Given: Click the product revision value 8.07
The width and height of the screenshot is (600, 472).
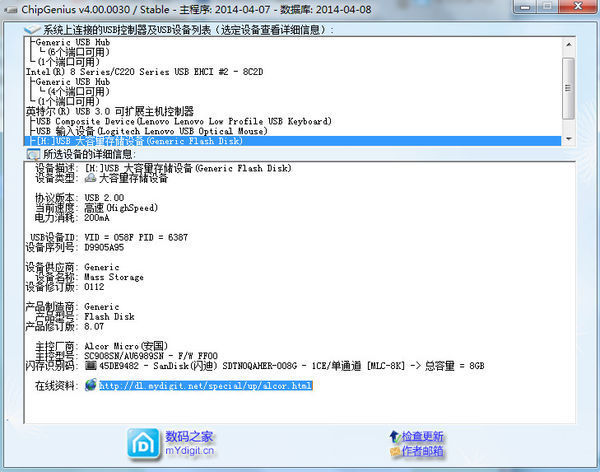Looking at the screenshot, I should [x=94, y=327].
